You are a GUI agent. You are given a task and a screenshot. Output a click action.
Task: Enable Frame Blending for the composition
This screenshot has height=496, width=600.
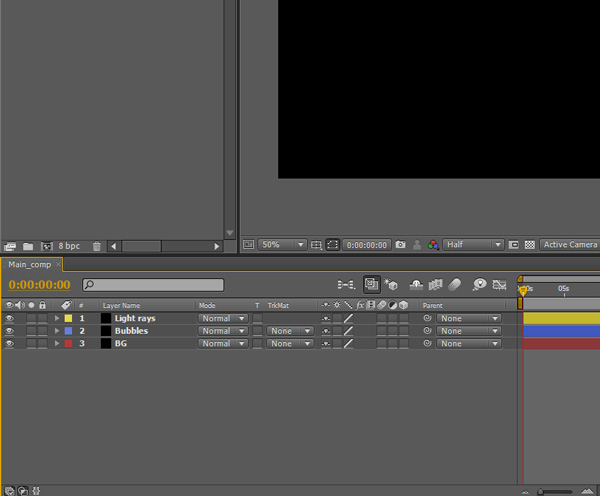[435, 284]
